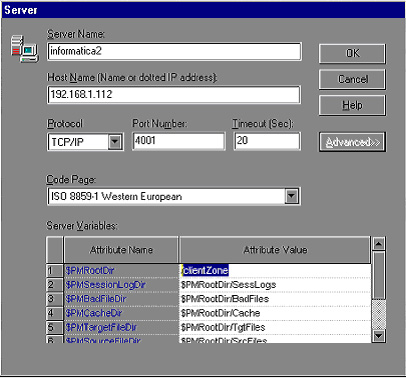
Task: Select row header number 2
Action: (x=54, y=285)
